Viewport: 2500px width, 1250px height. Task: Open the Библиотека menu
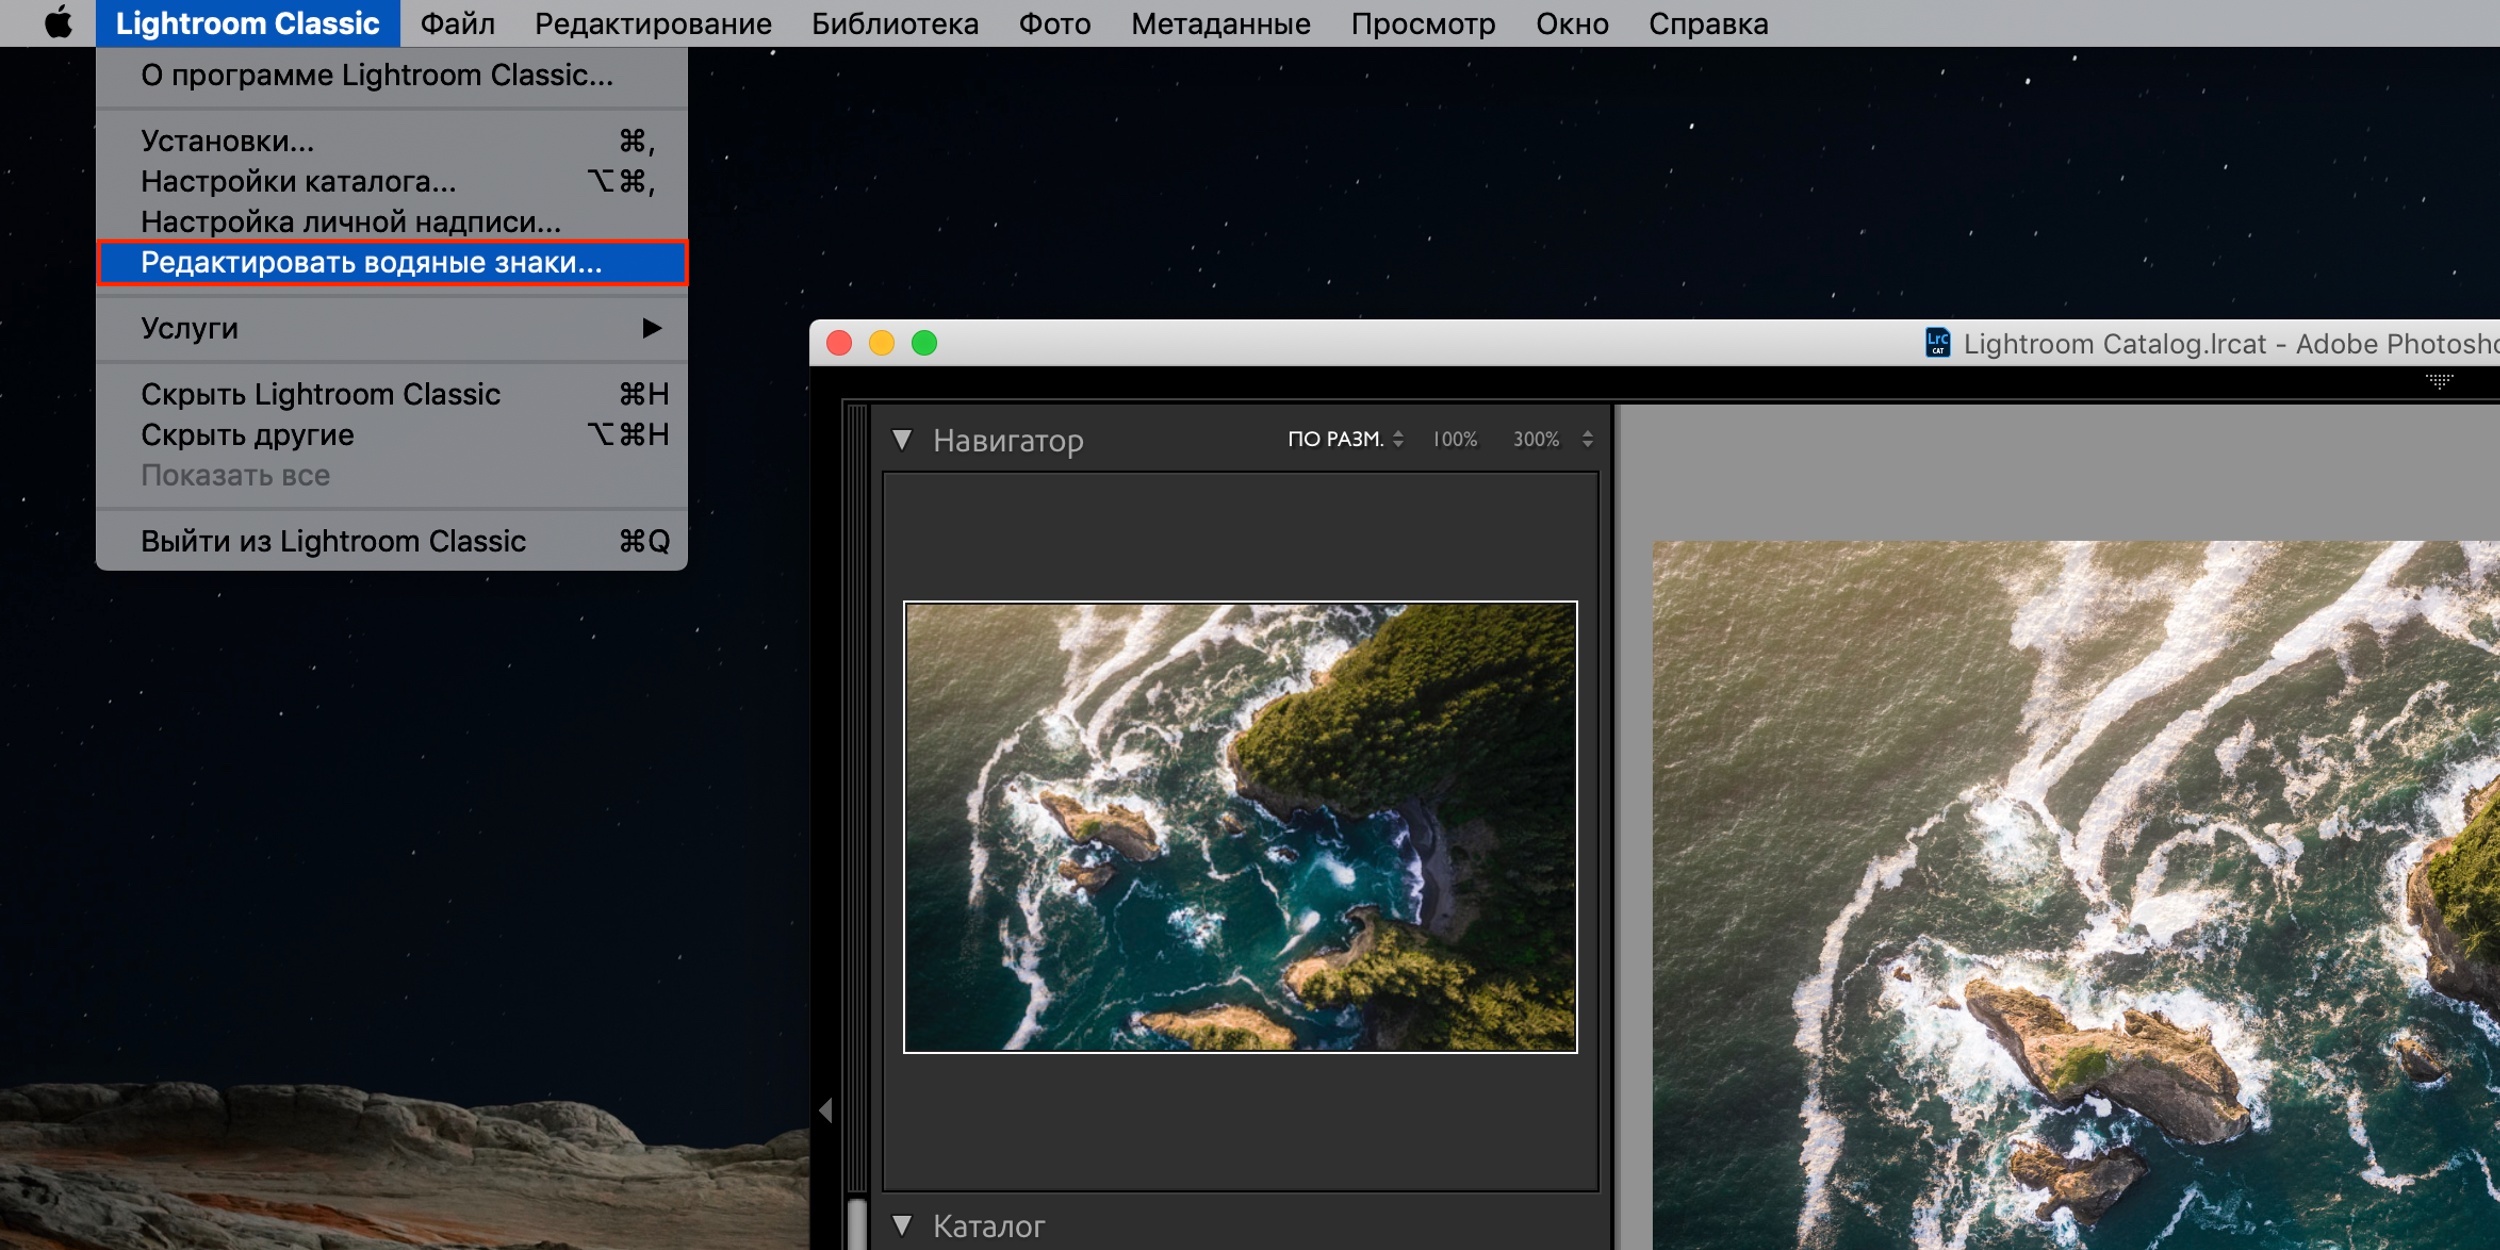pyautogui.click(x=895, y=23)
